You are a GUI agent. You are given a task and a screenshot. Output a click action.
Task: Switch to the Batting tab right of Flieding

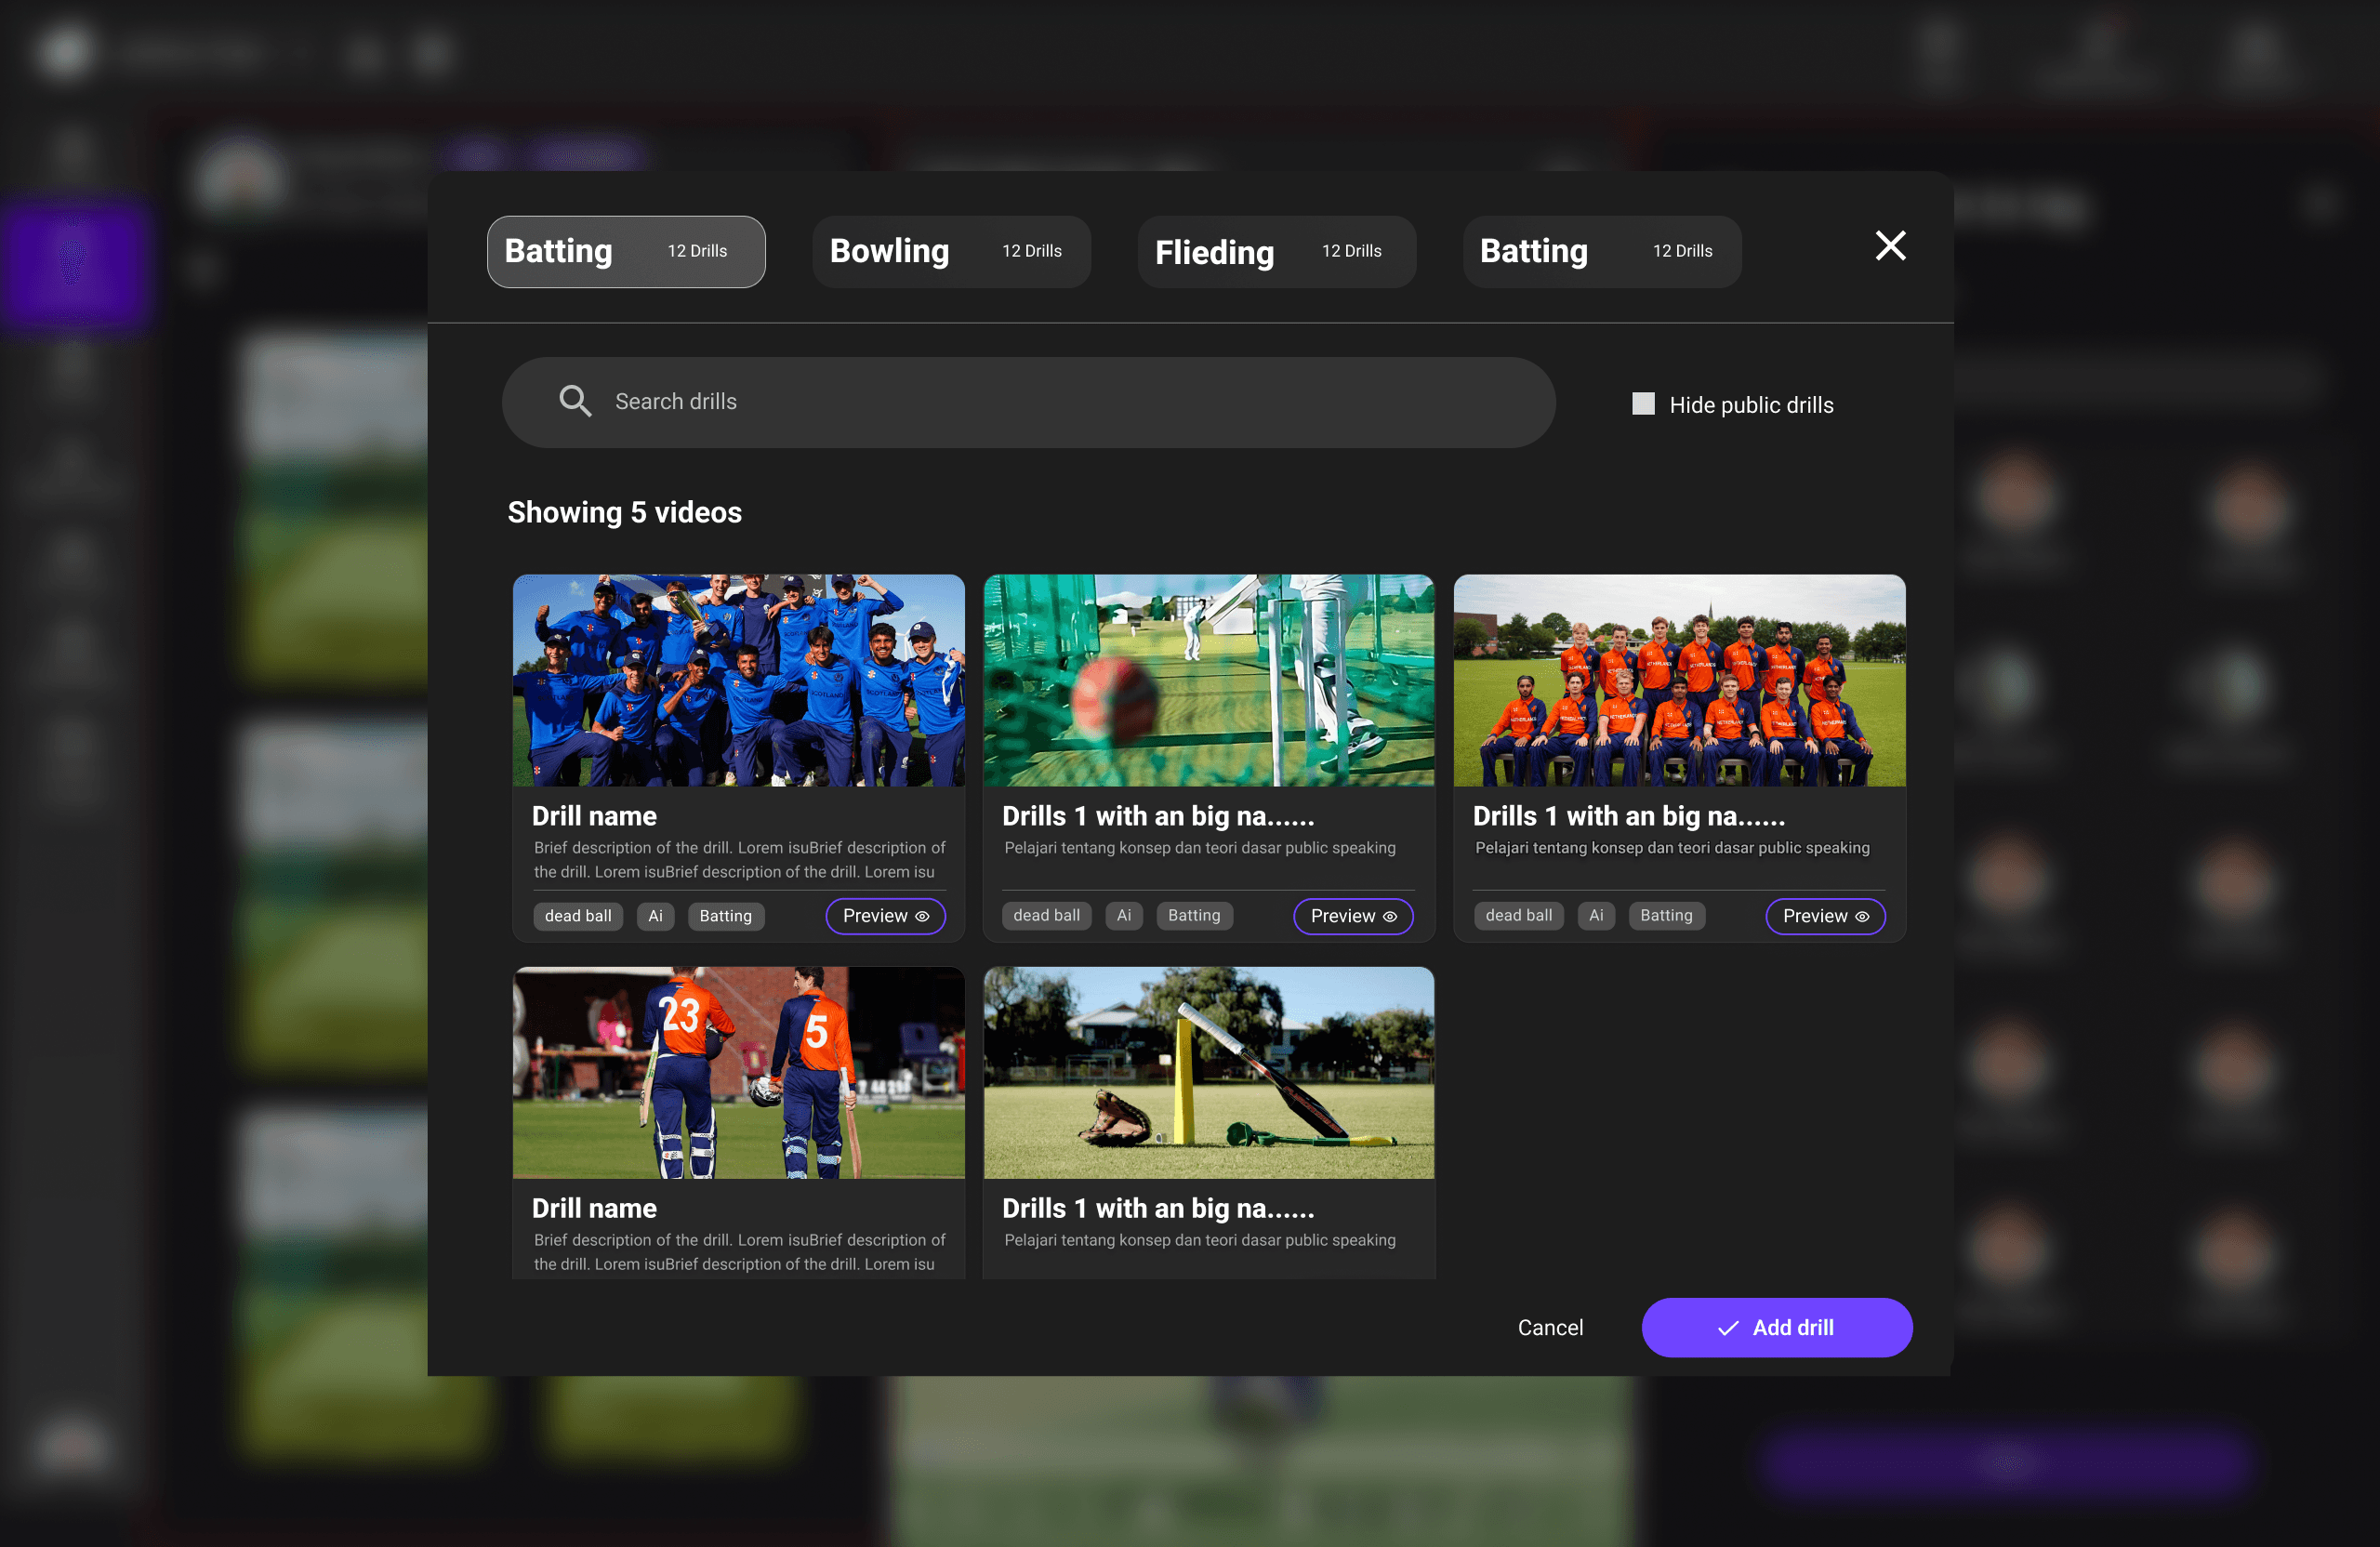click(x=1602, y=251)
